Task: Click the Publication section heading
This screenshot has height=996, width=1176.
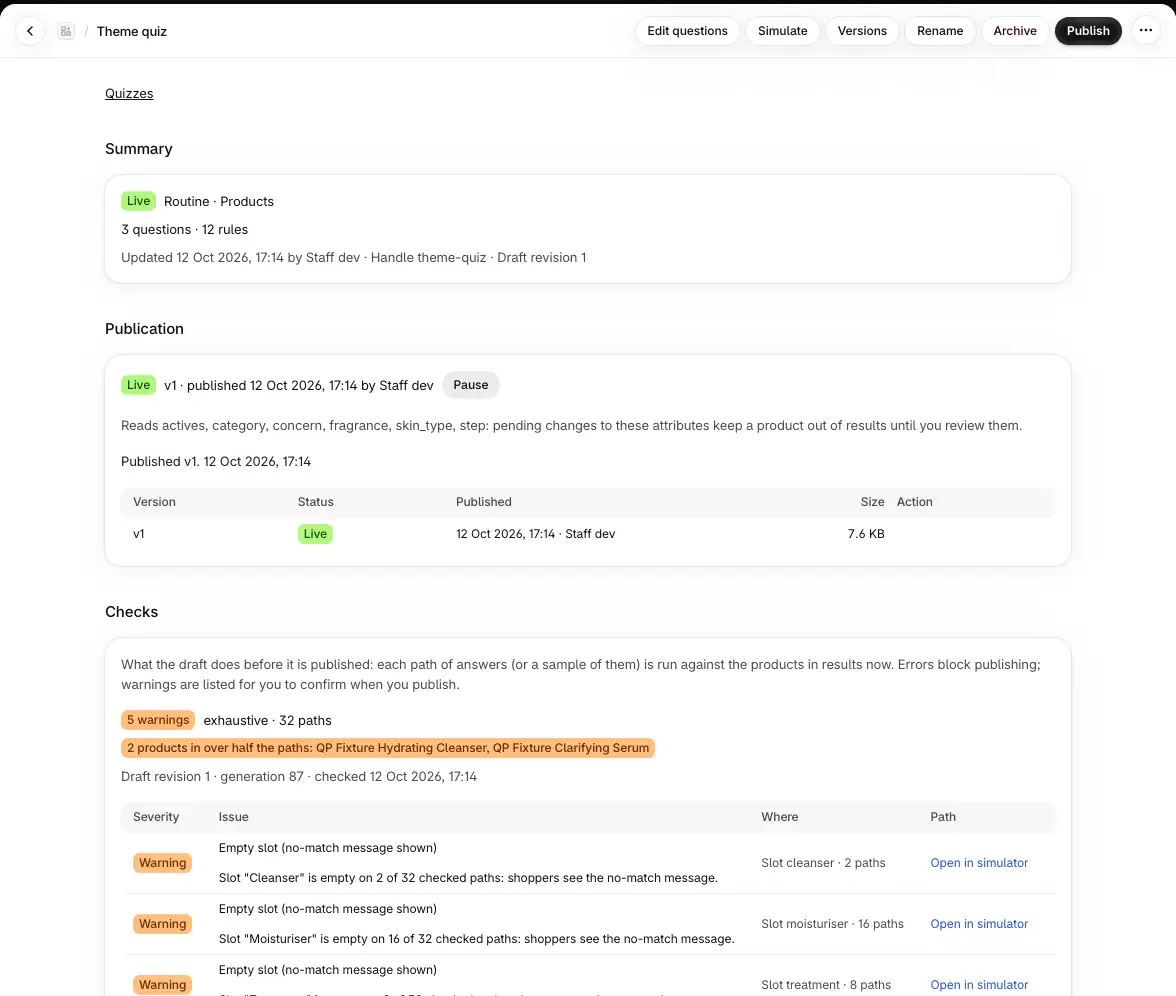Action: [144, 329]
